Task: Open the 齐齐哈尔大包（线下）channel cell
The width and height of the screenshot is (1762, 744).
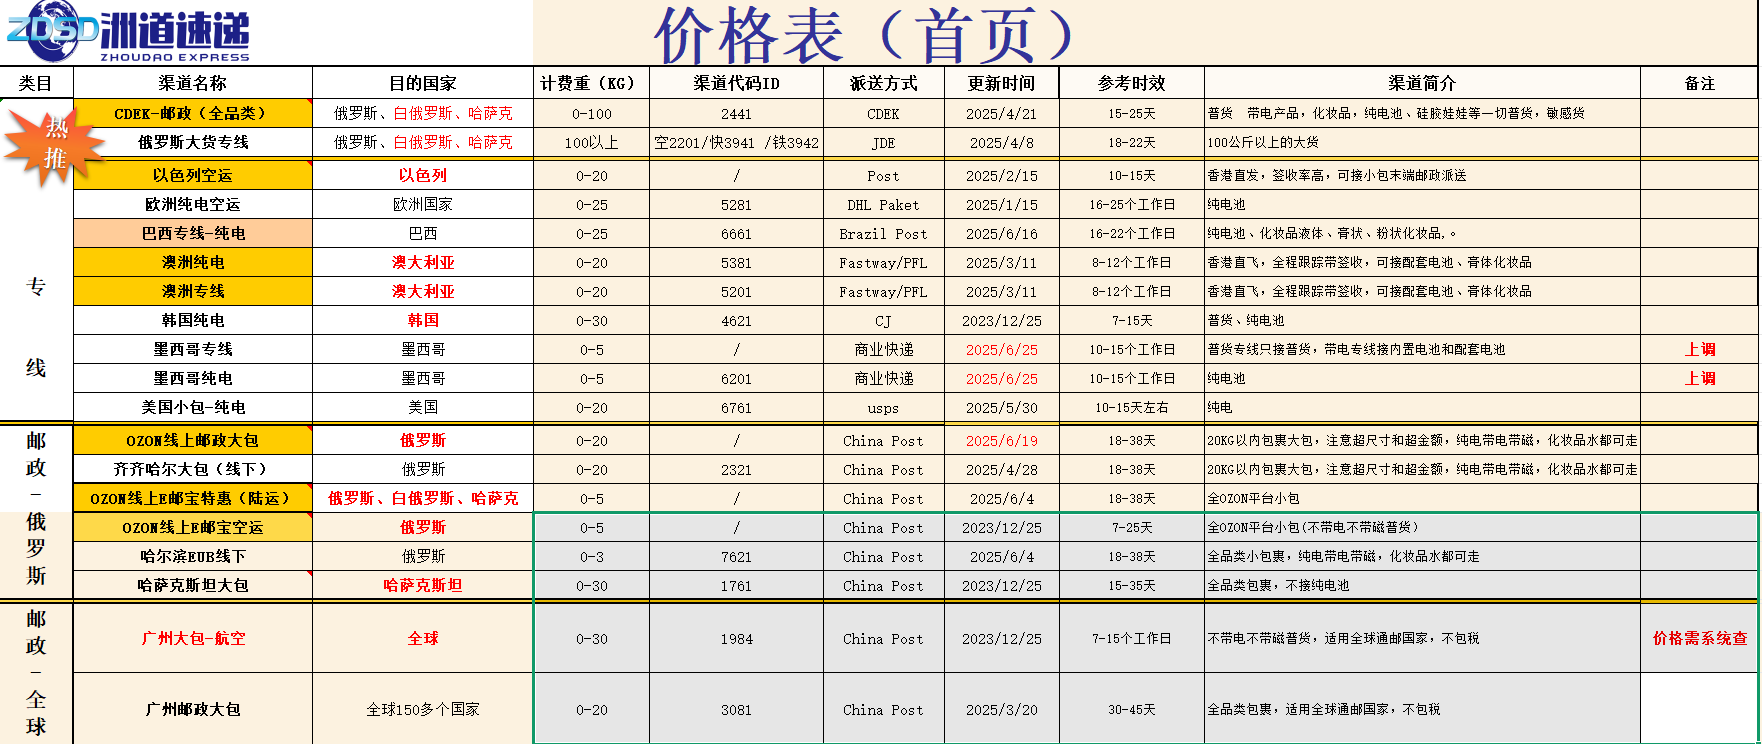Action: tap(193, 469)
